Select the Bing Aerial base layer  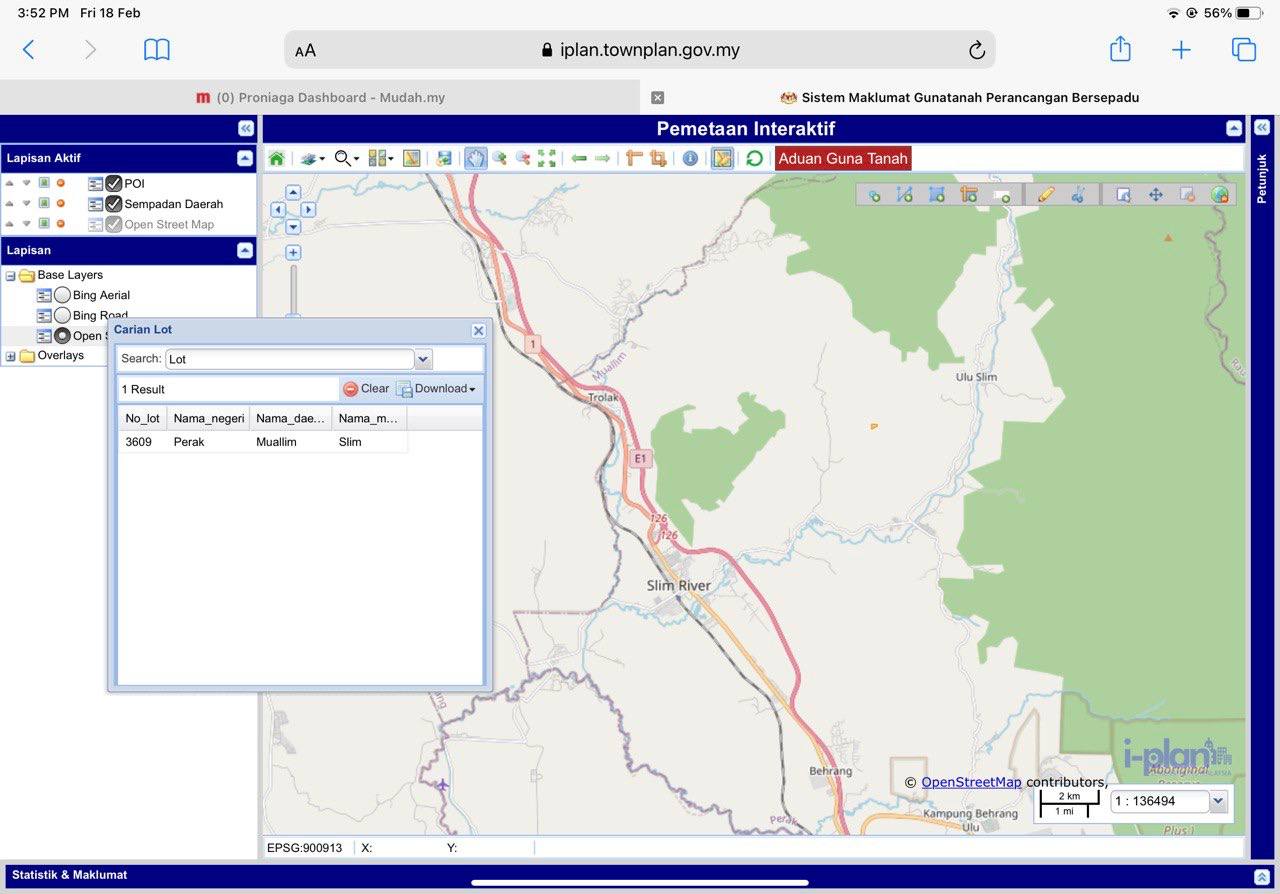(x=62, y=295)
